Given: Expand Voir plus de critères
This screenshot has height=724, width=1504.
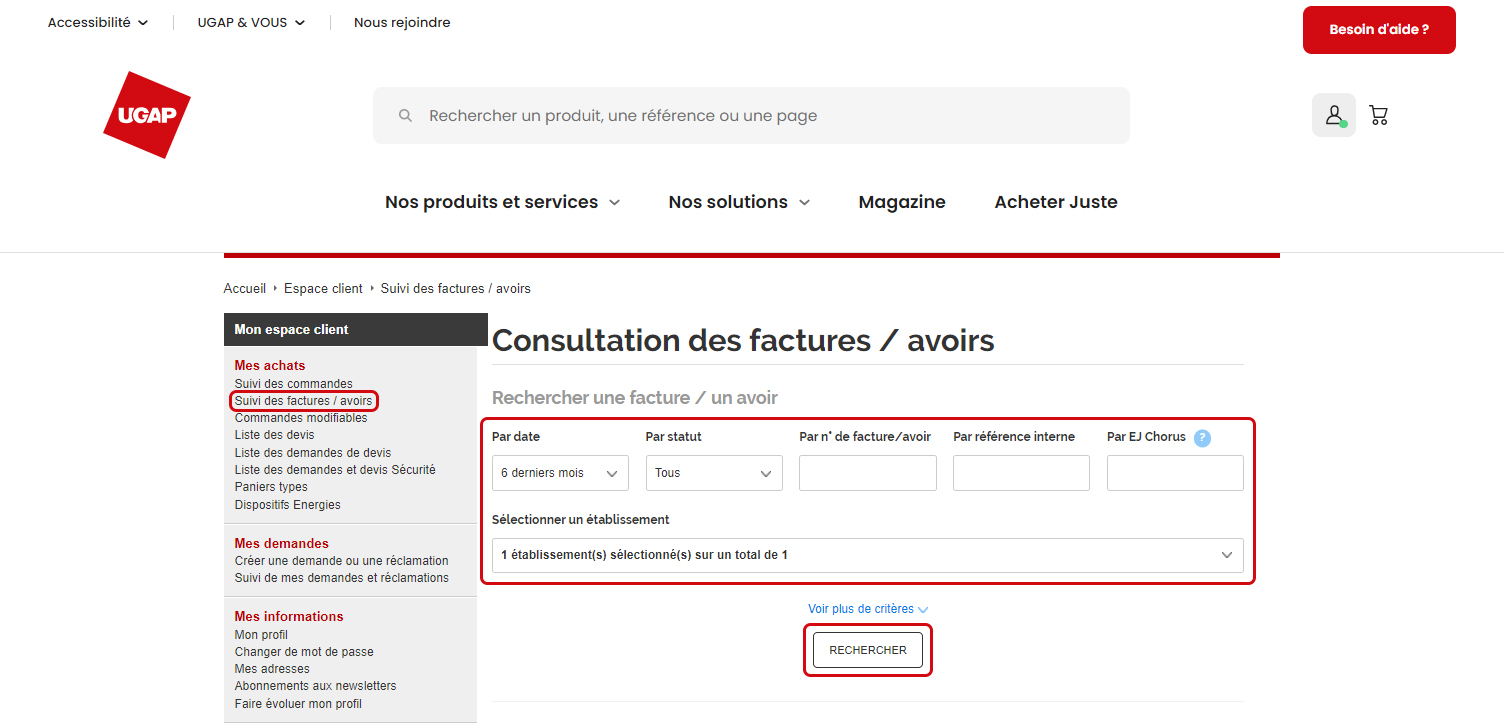Looking at the screenshot, I should tap(867, 609).
